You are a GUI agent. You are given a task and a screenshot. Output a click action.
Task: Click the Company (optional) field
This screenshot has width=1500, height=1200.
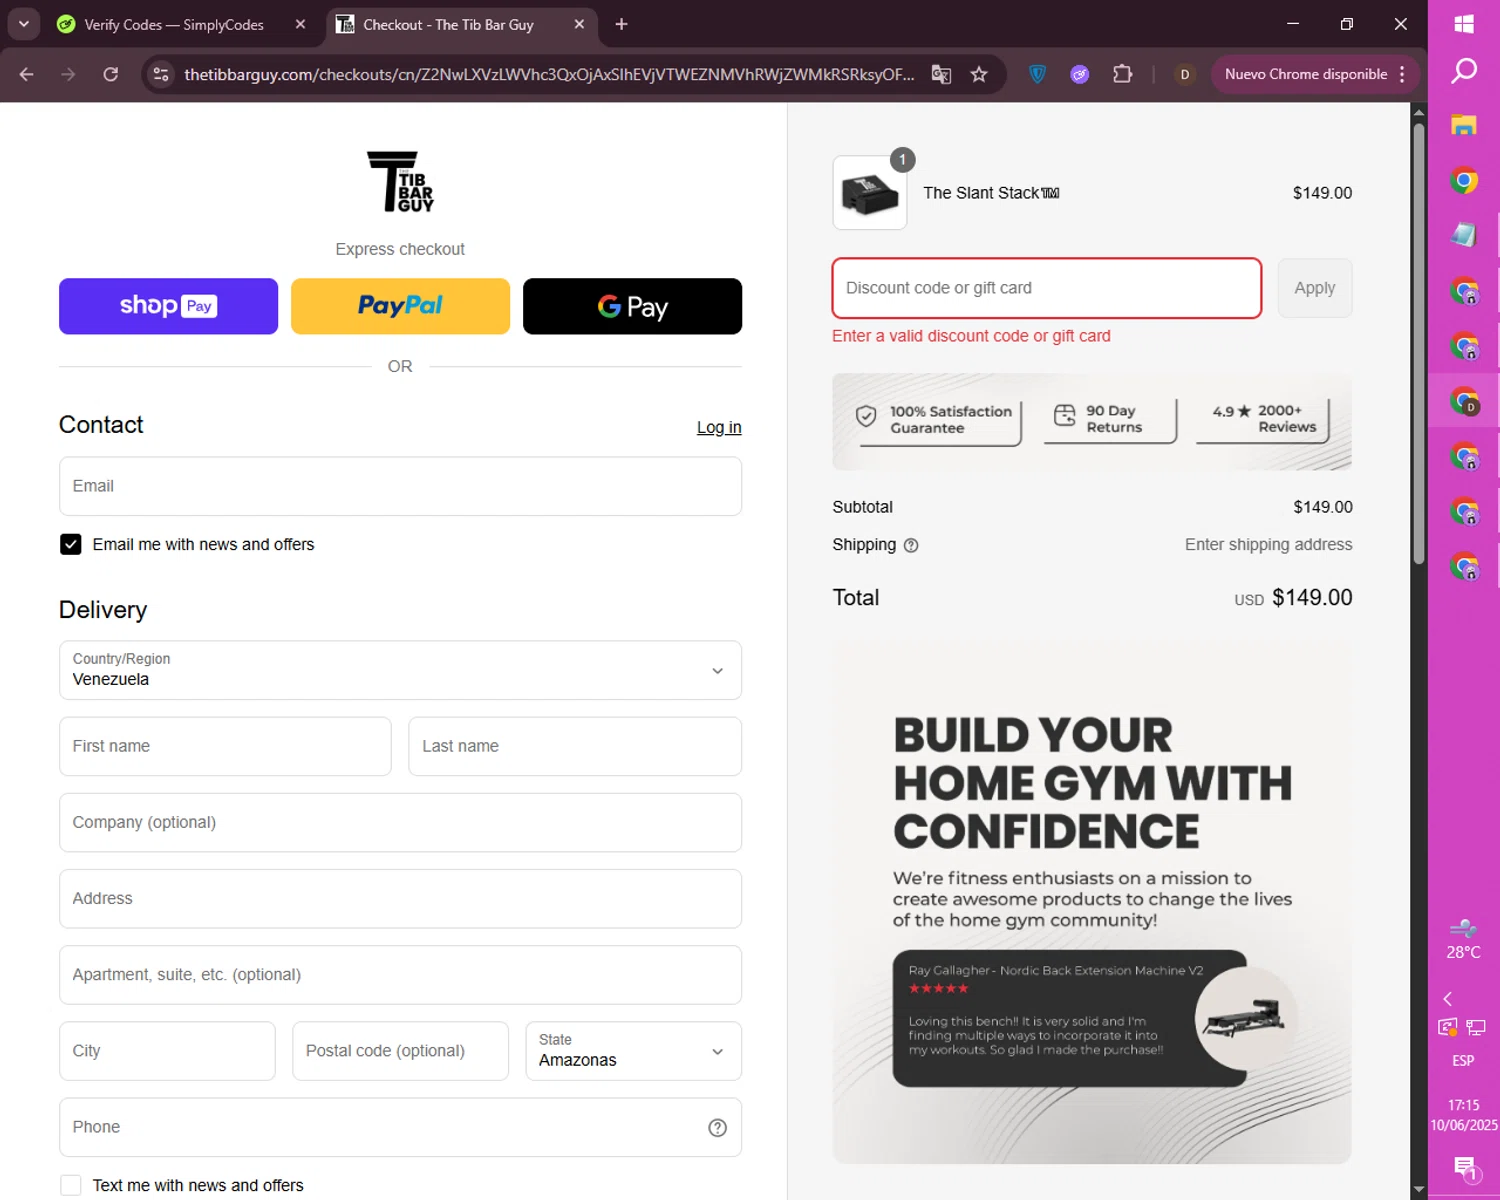tap(400, 822)
